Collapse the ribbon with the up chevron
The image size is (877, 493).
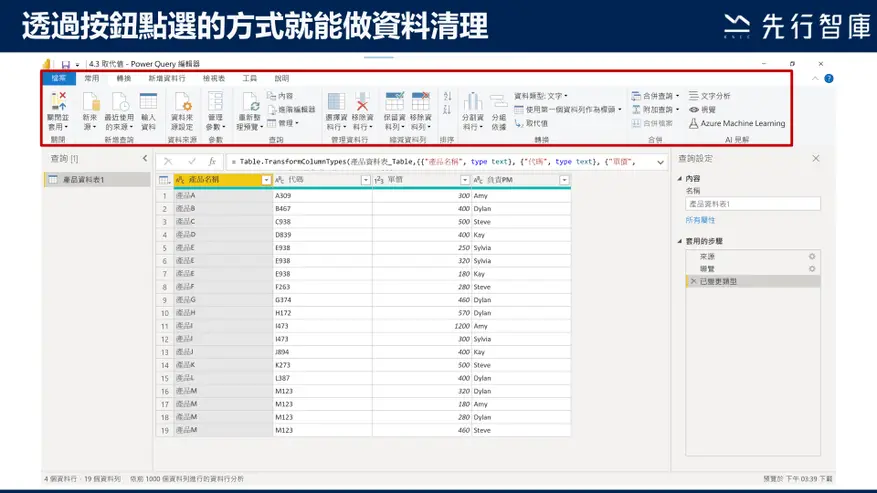tap(815, 79)
